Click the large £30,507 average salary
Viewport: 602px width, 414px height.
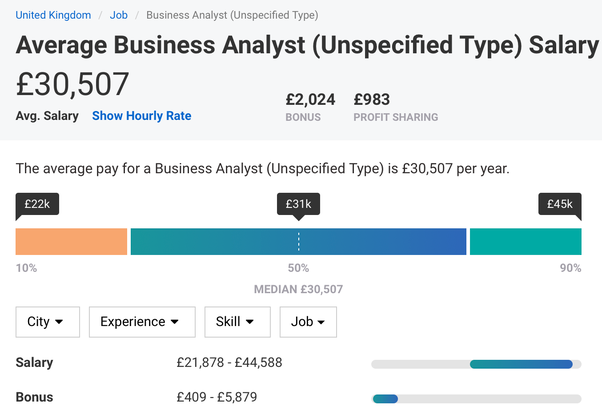pyautogui.click(x=73, y=84)
